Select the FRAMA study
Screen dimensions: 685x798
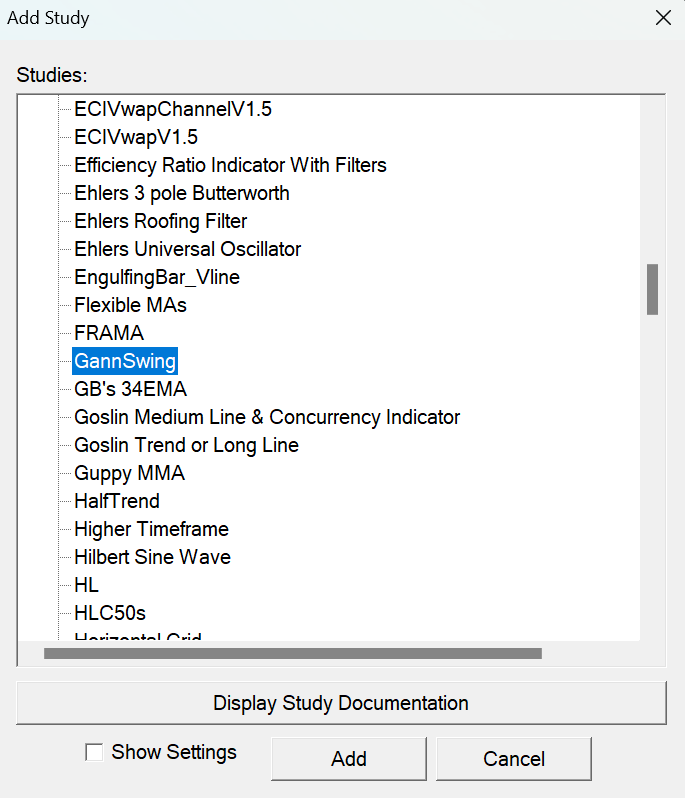pos(109,333)
